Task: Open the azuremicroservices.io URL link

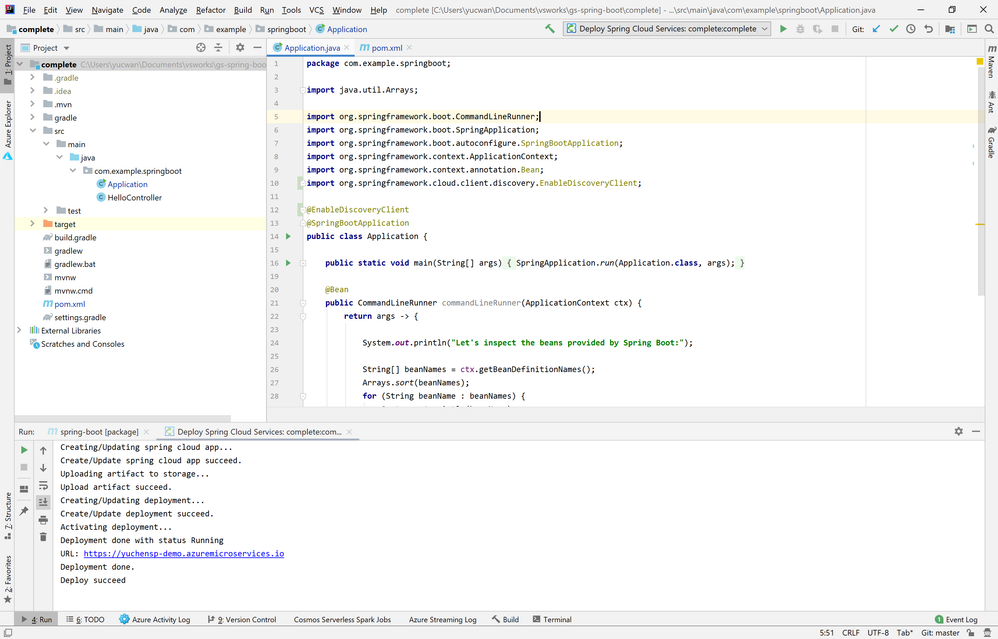Action: click(x=184, y=554)
